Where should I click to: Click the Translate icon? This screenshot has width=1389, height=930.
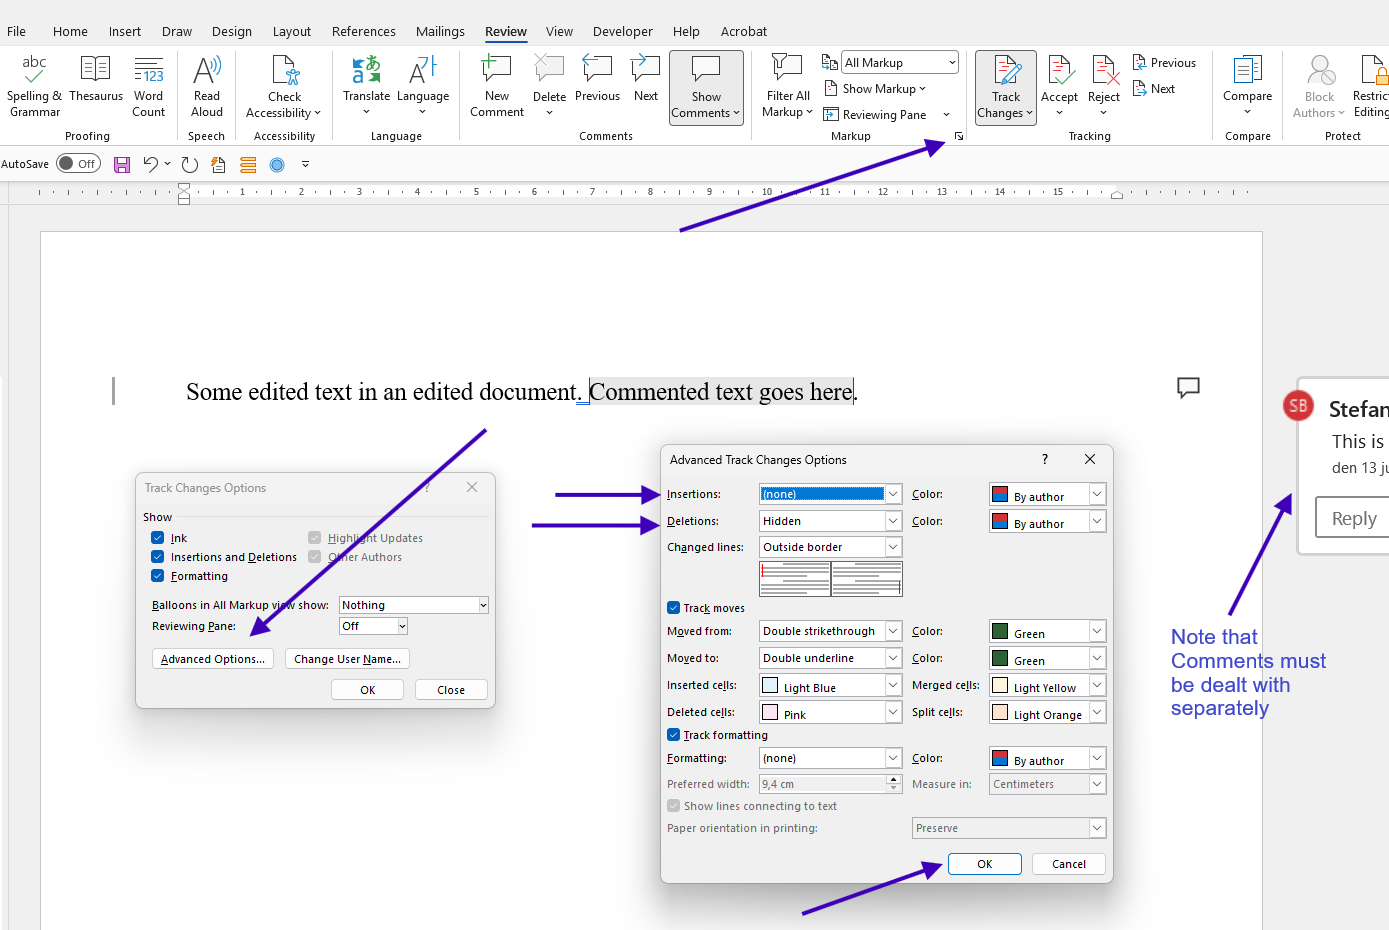click(366, 70)
